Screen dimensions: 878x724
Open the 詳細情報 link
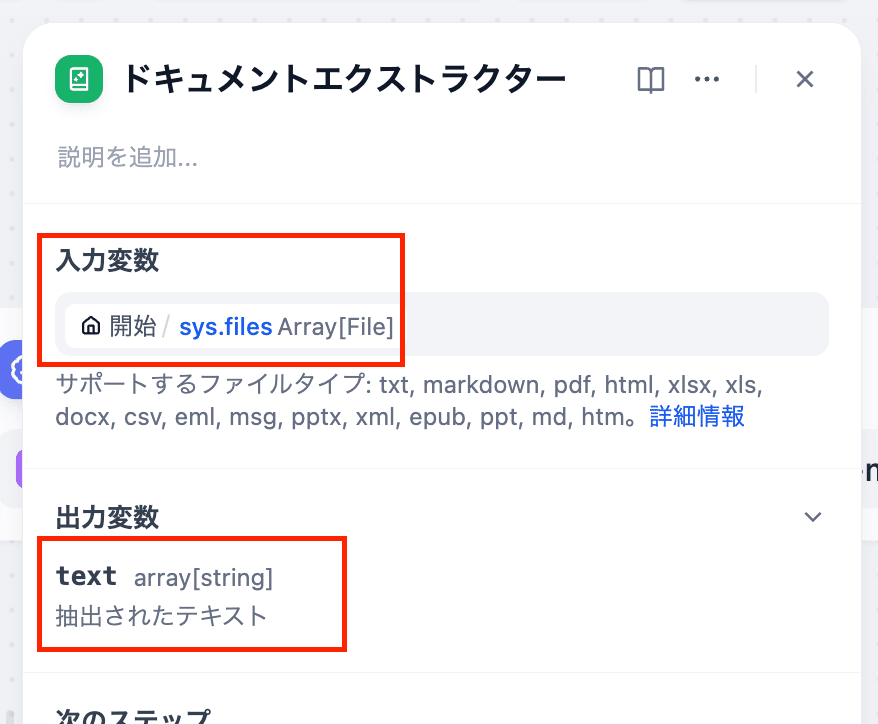tap(697, 416)
